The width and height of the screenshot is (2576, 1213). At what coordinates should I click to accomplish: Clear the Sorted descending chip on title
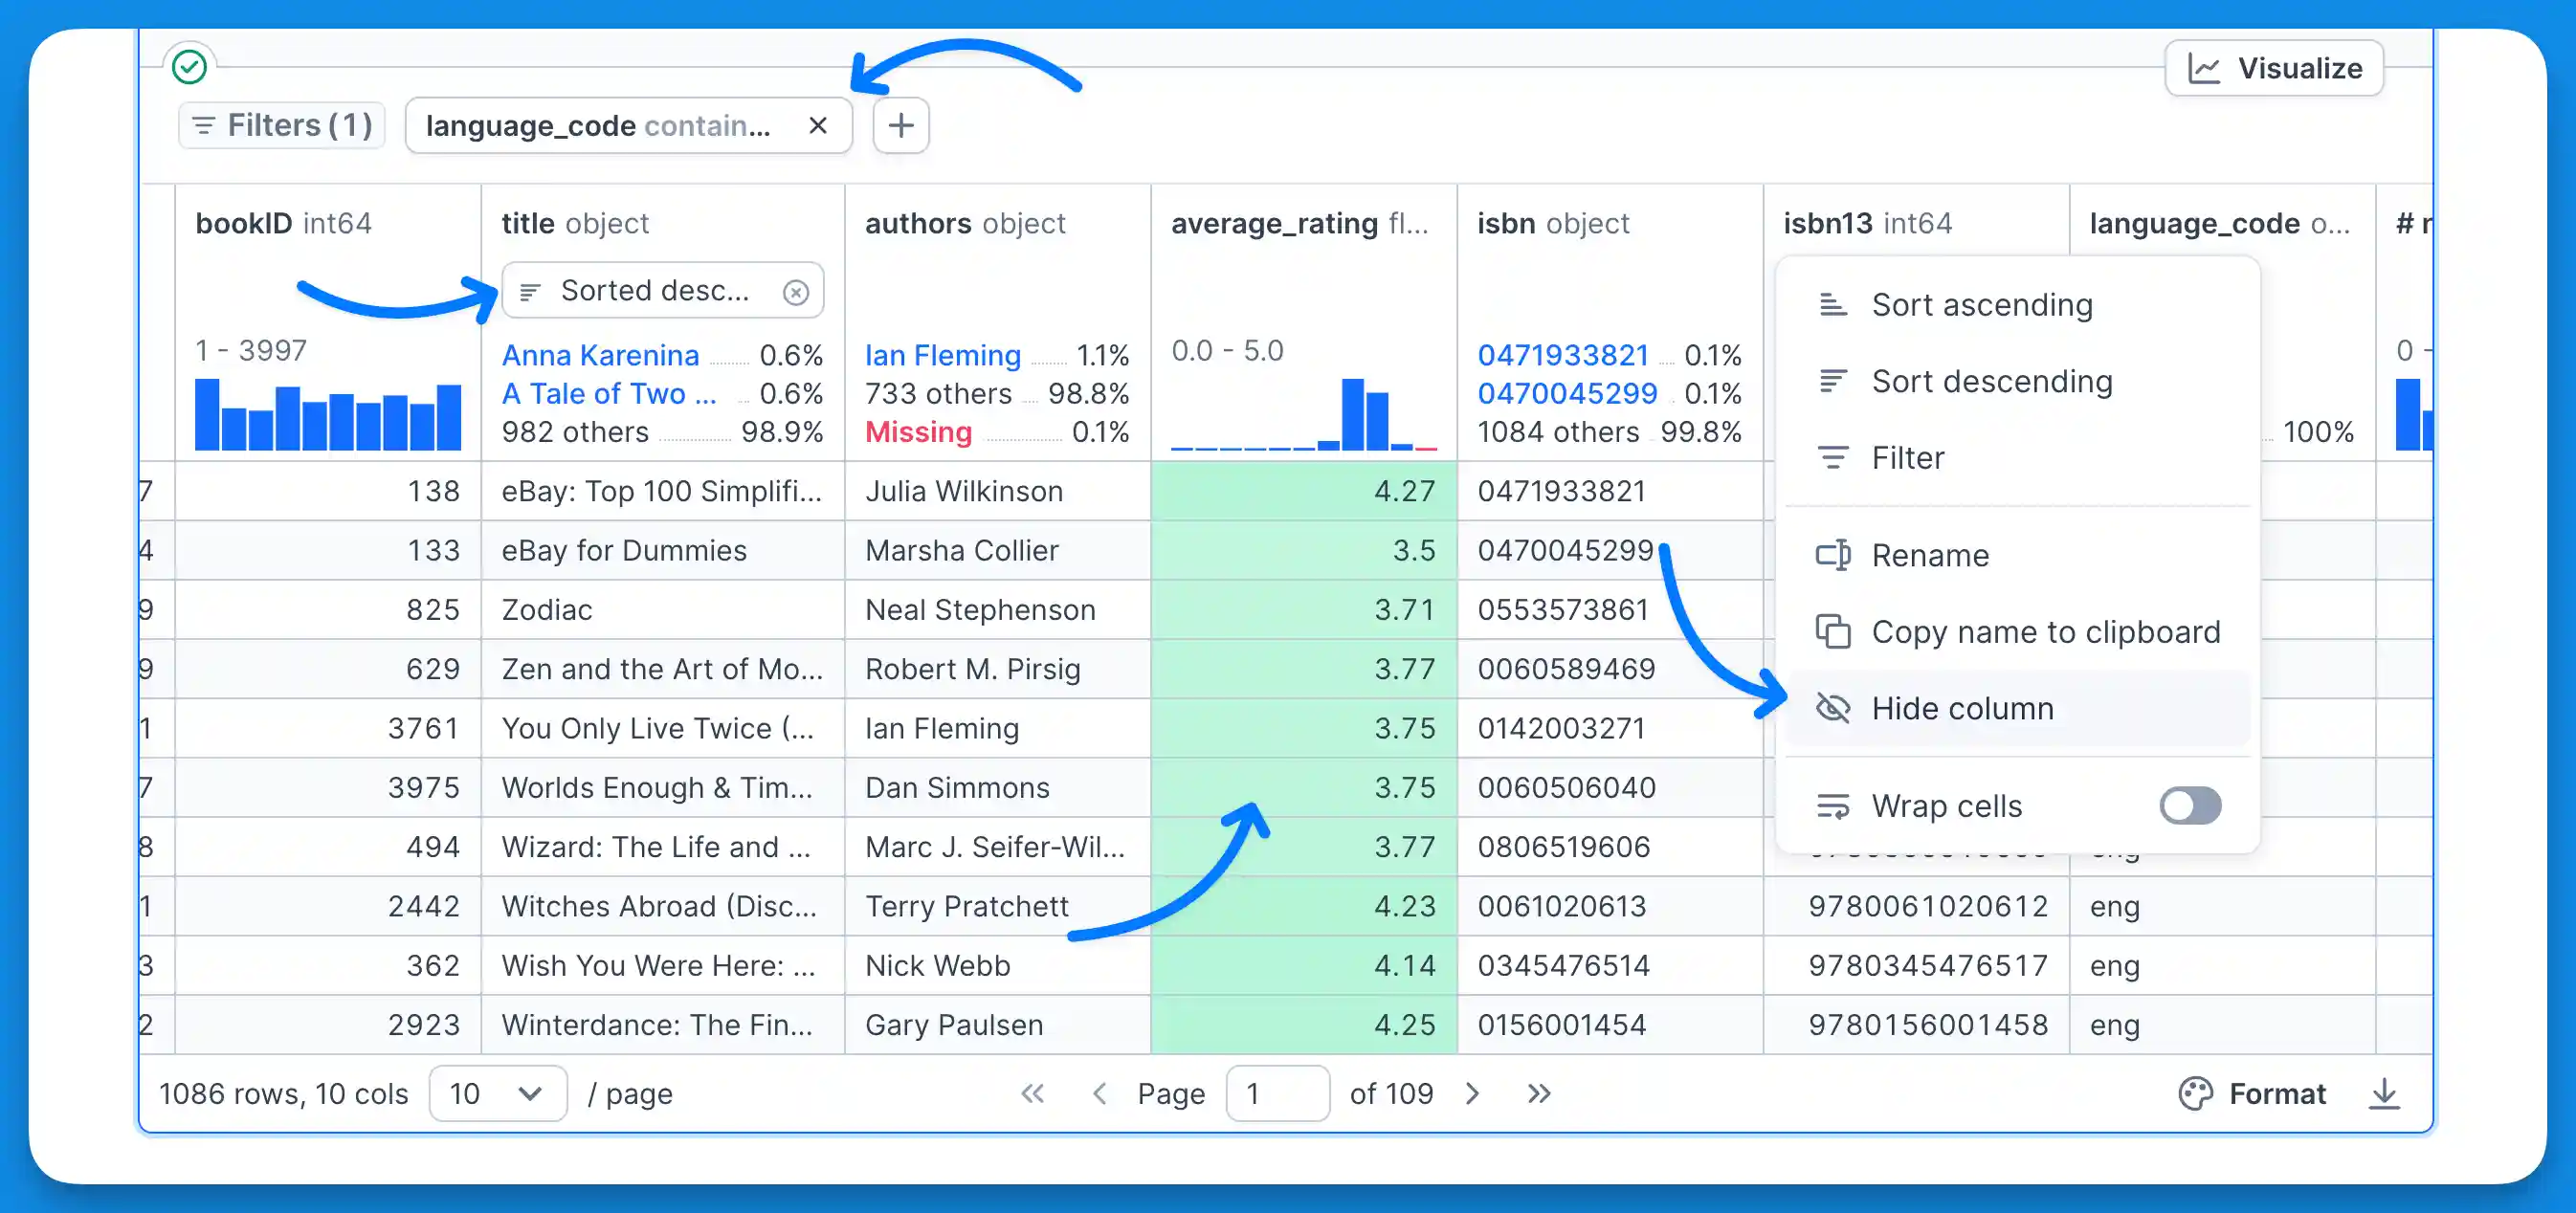coord(795,292)
